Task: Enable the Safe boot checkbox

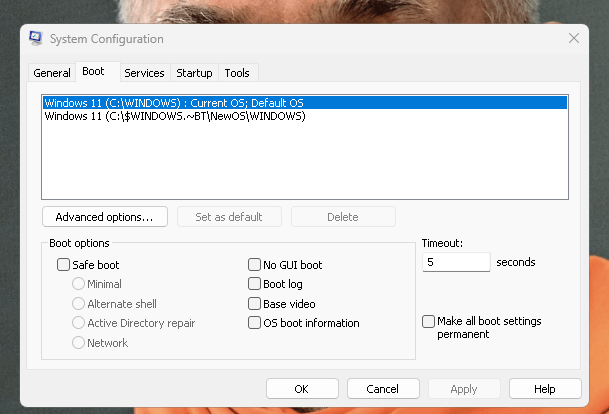Action: coord(63,265)
